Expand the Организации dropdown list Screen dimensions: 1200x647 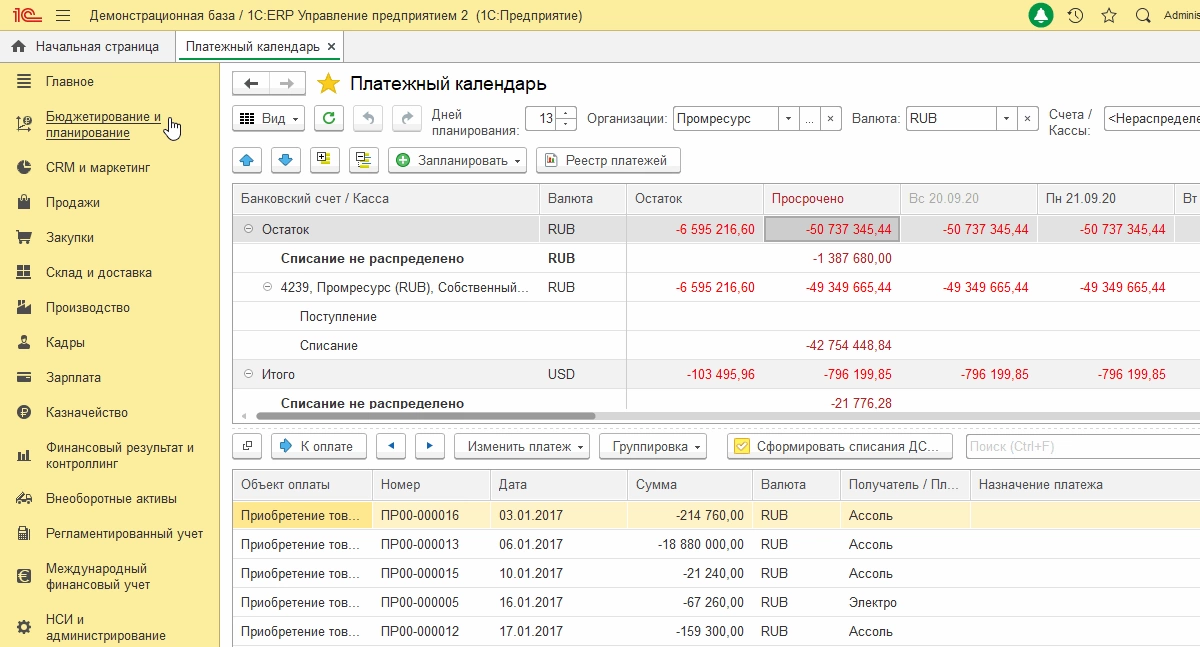point(788,118)
